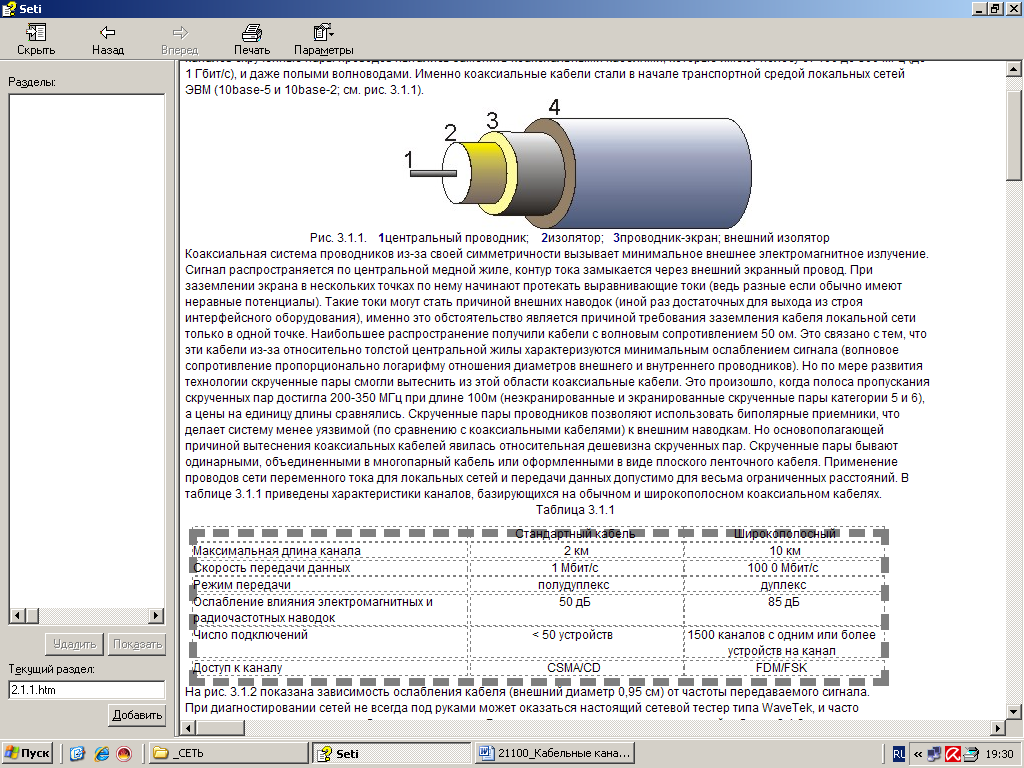Screen dimensions: 1024x768
Task: Click the 'FDM/FSK' table cell
Action: coord(782,668)
